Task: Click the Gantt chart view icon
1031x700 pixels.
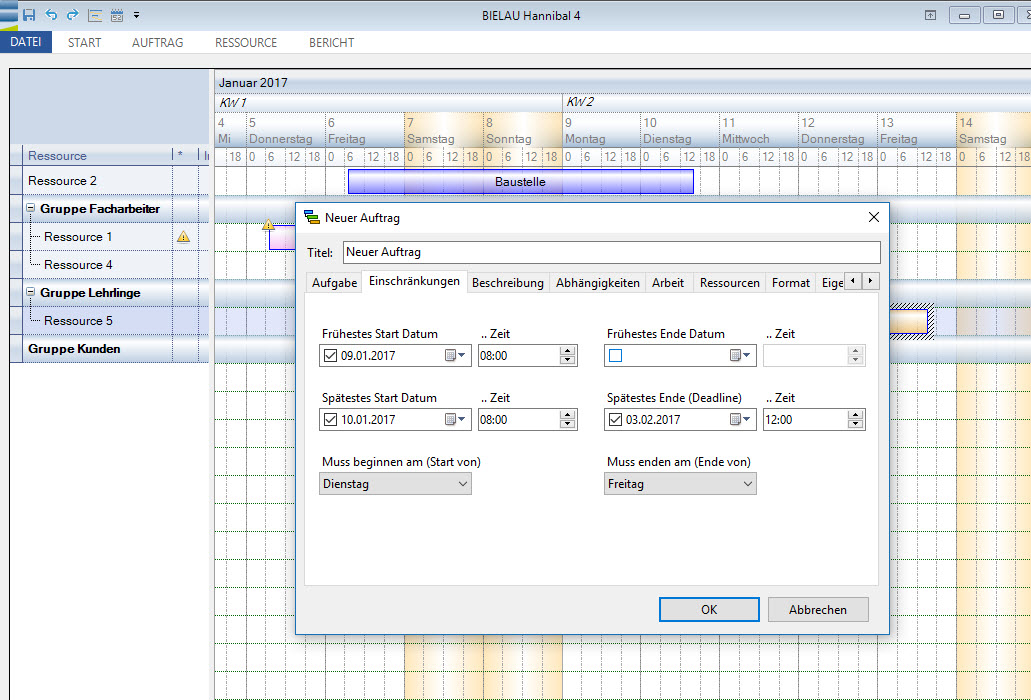Action: tap(95, 15)
